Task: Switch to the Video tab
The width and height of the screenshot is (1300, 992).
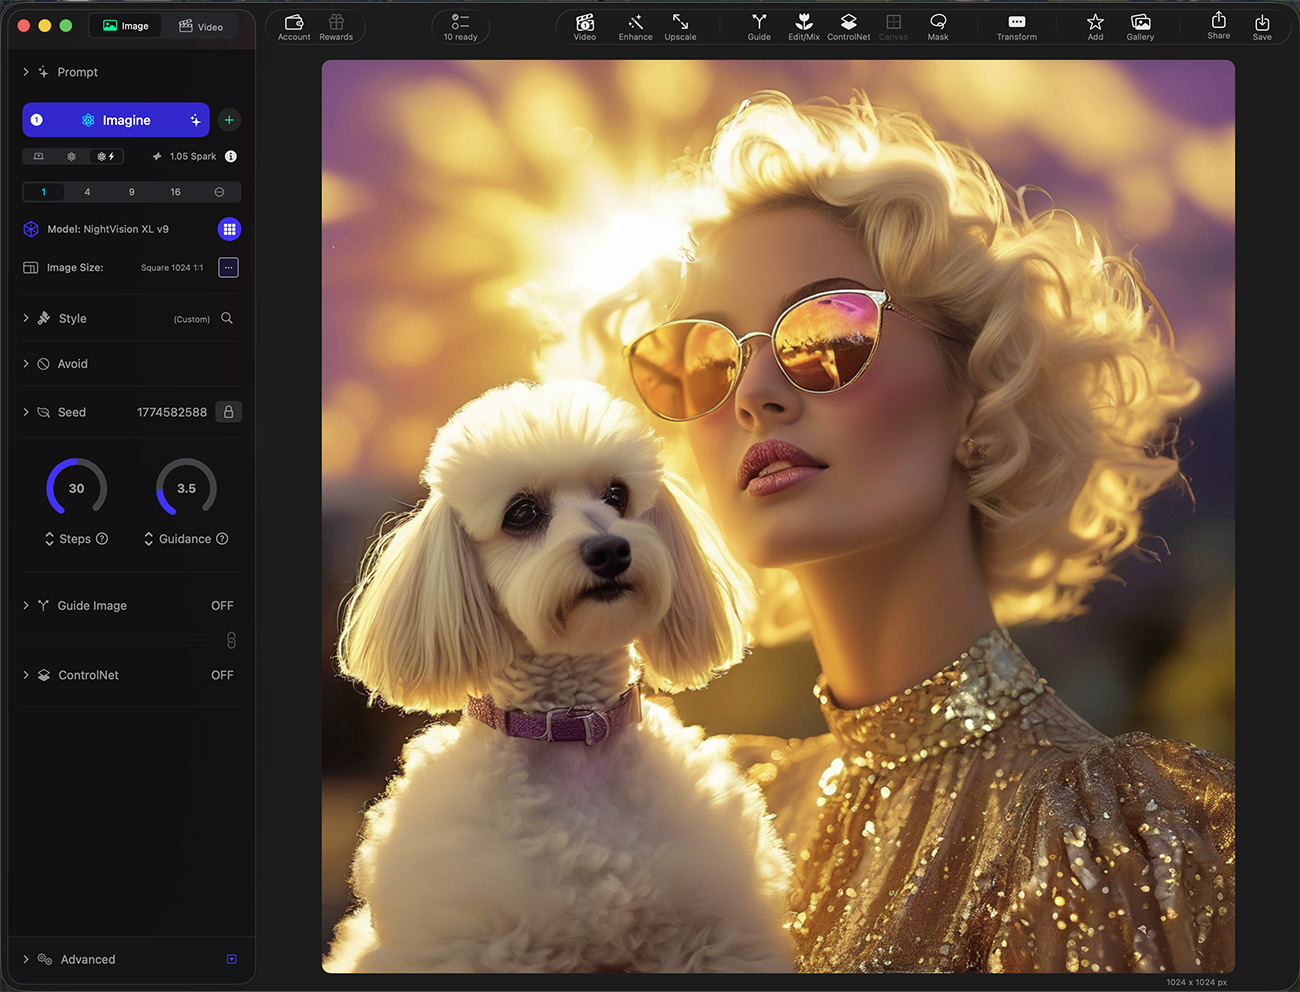Action: point(201,26)
